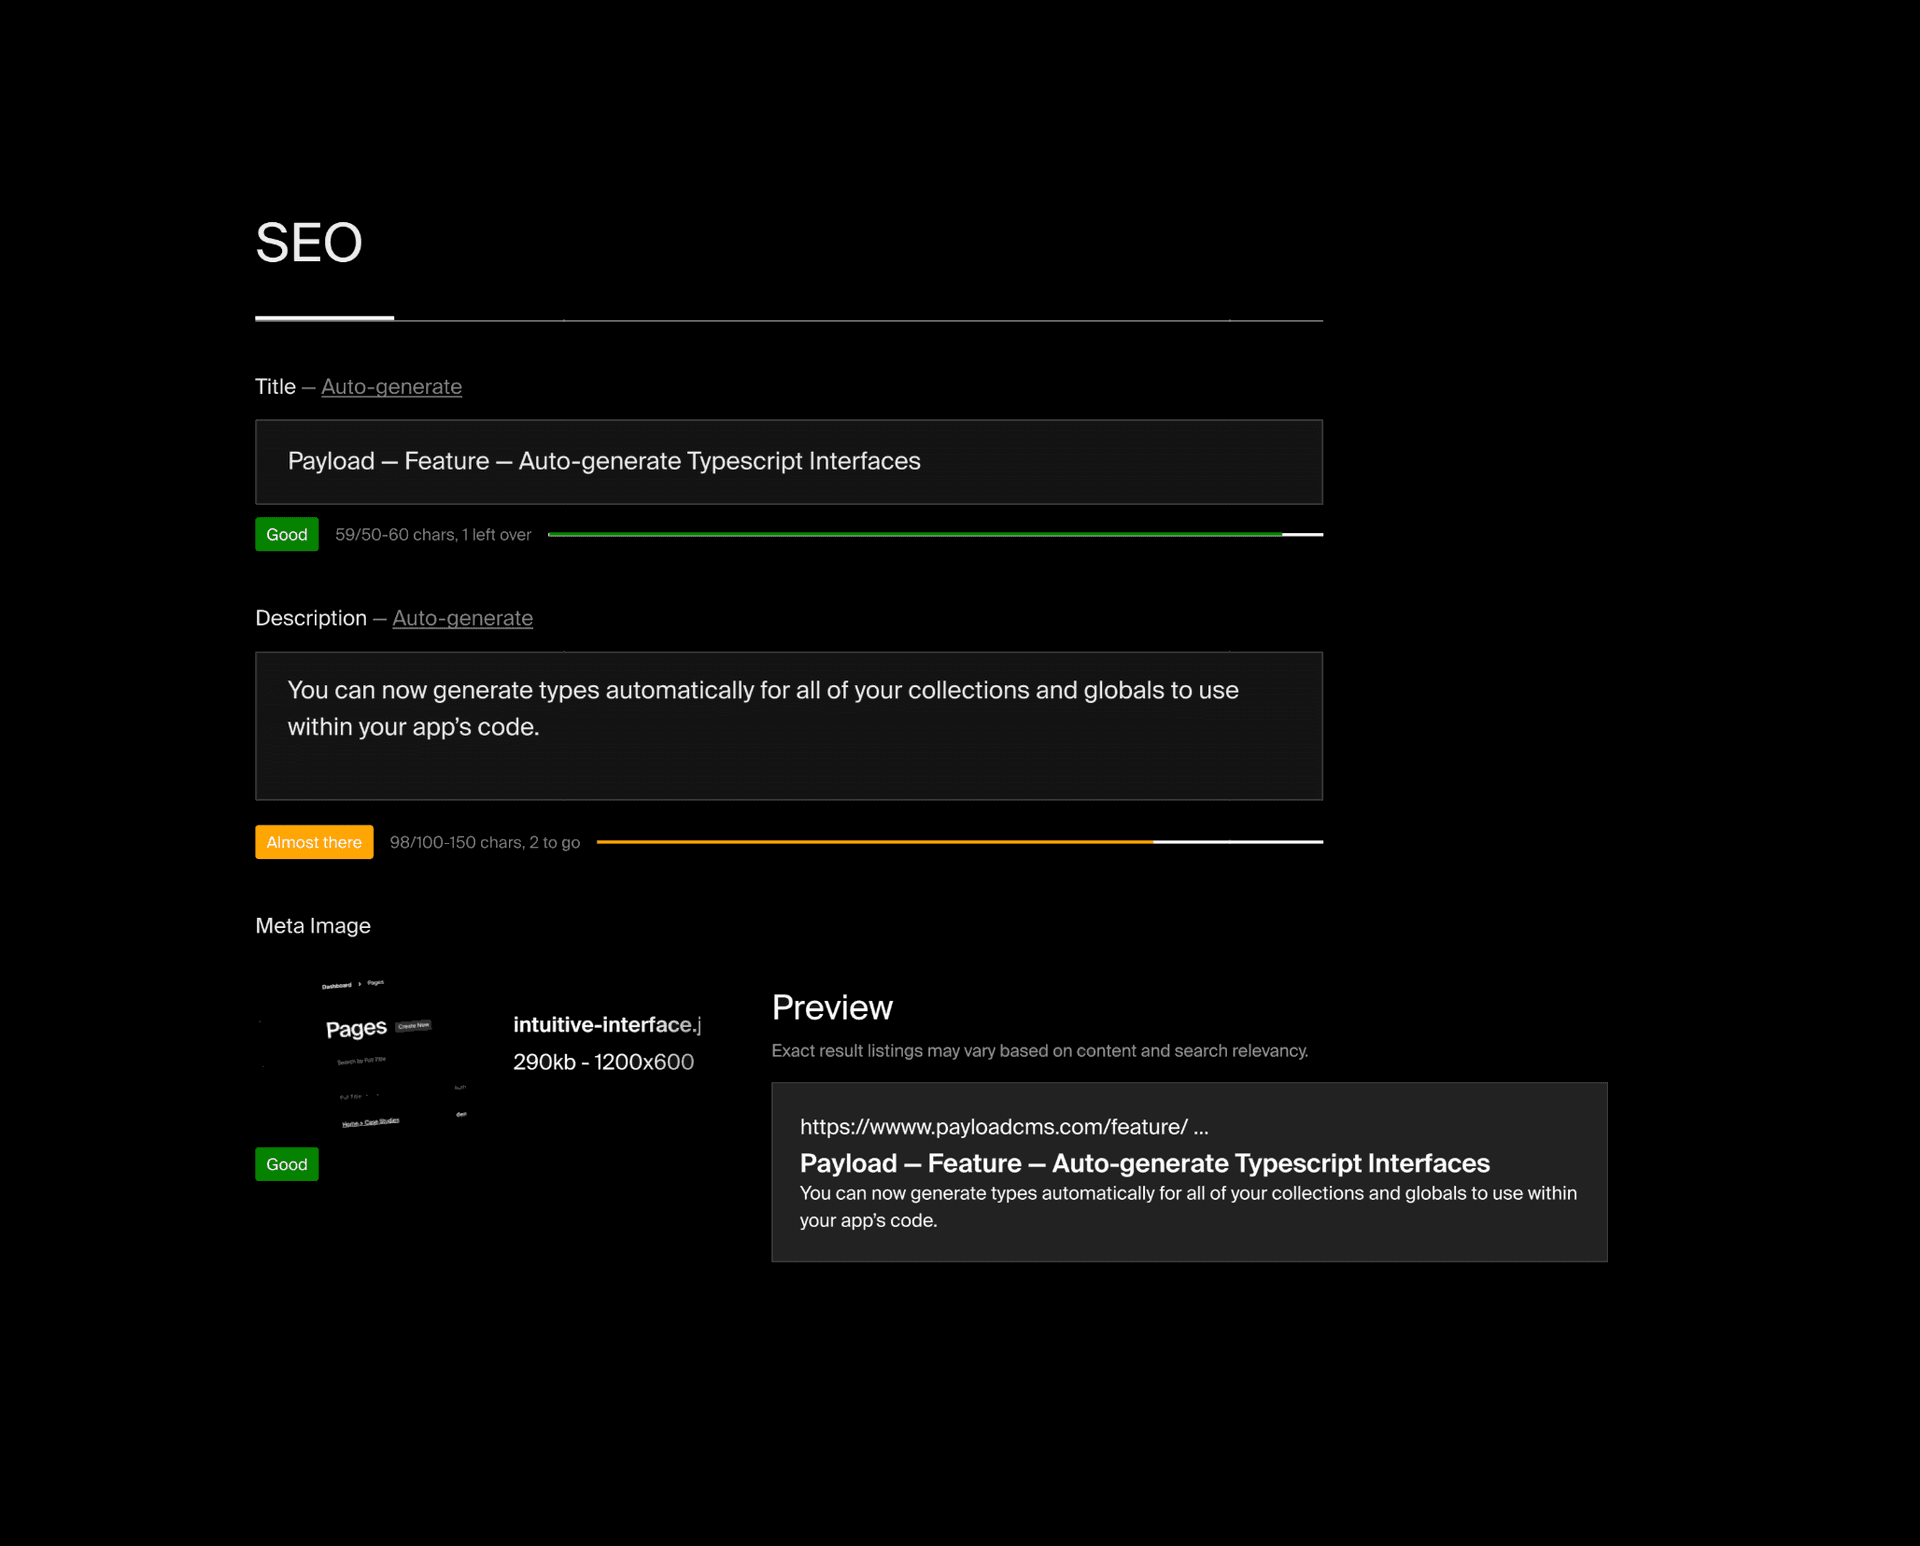Screen dimensions: 1920x1546
Task: Click the SEO heading tab
Action: click(309, 243)
